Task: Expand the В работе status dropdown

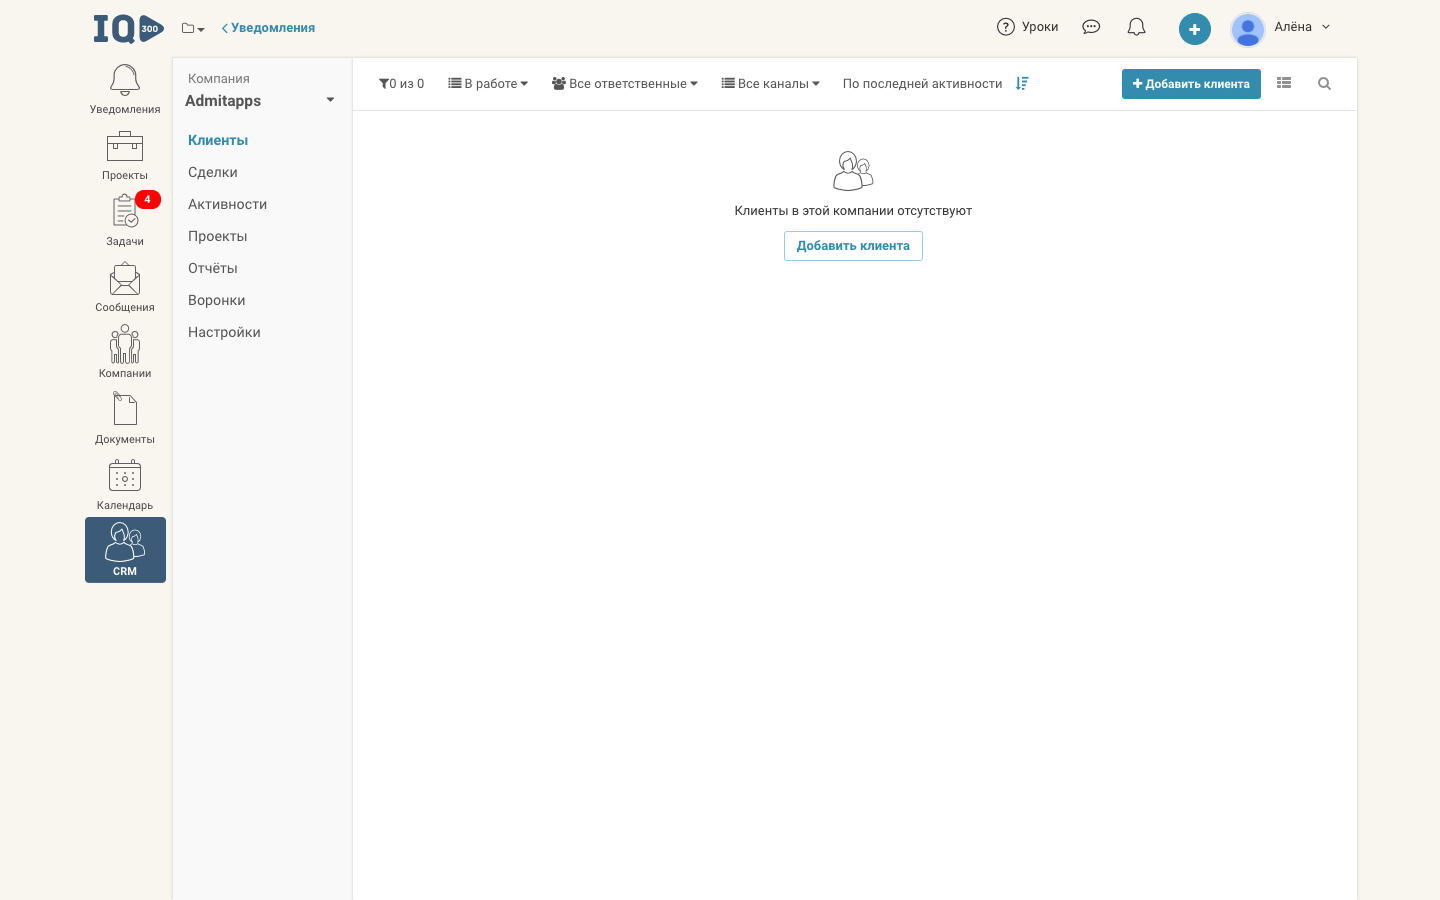Action: (488, 84)
